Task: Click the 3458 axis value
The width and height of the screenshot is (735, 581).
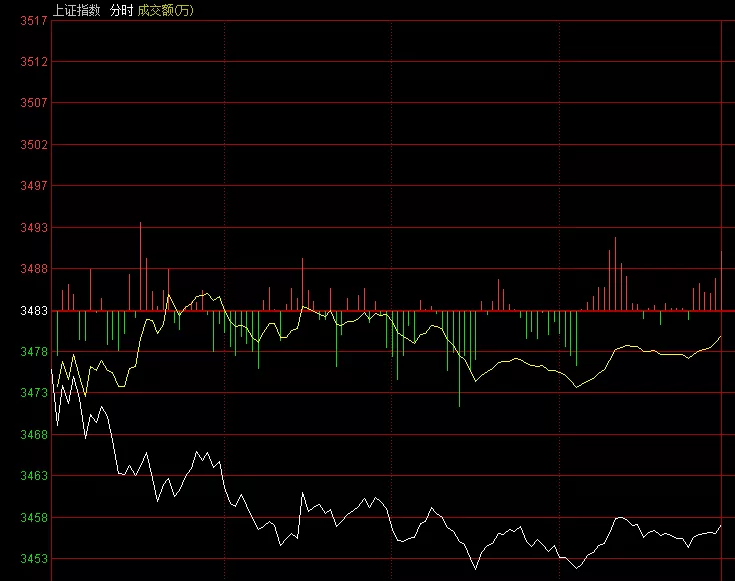Action: tap(34, 518)
